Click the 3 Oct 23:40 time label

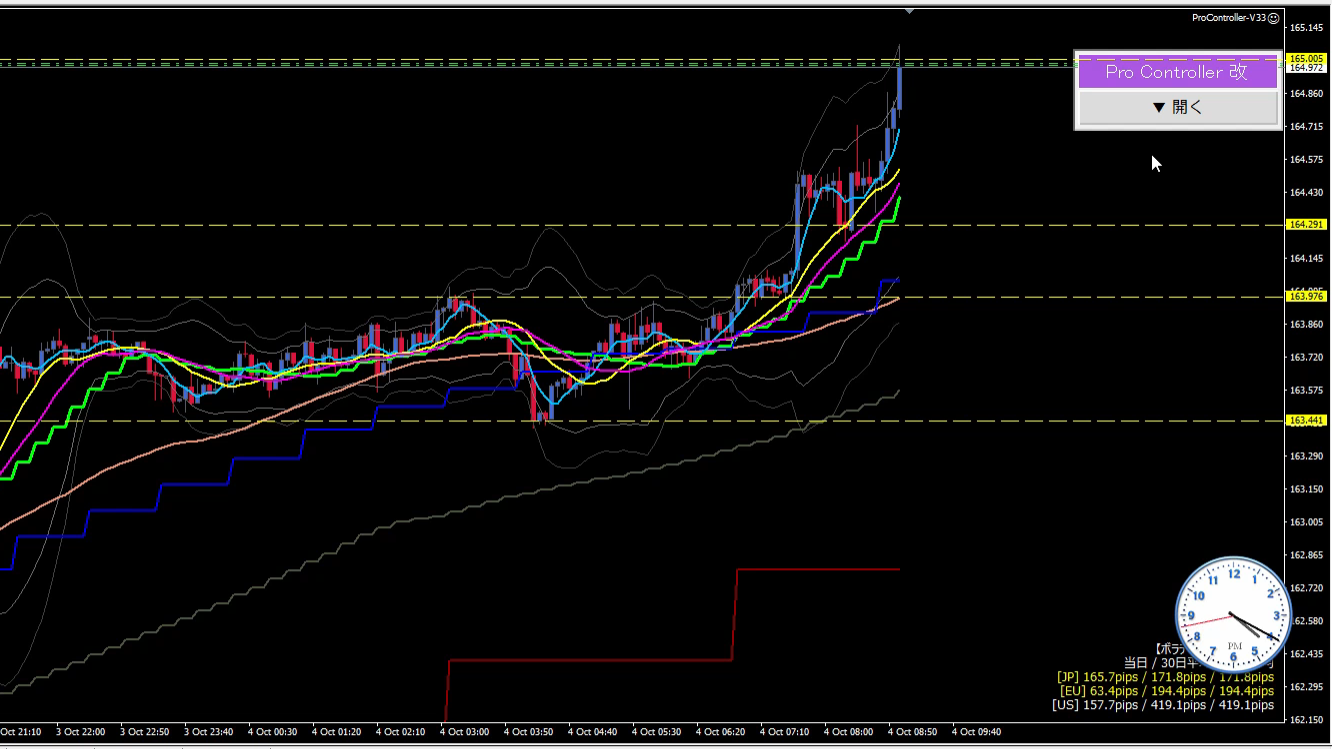(x=209, y=732)
